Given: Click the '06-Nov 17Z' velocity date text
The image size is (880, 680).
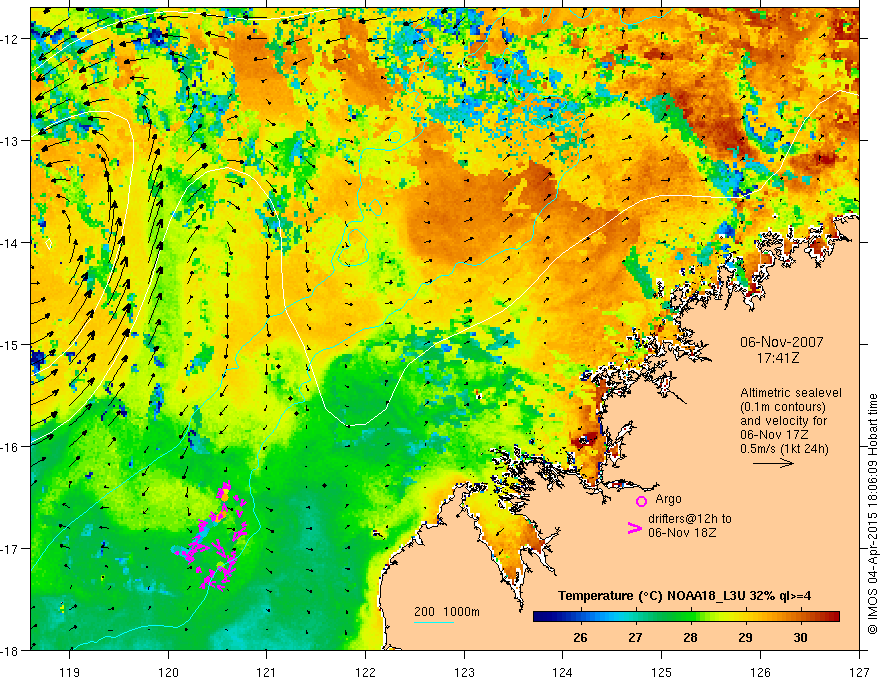Looking at the screenshot, I should 774,435.
